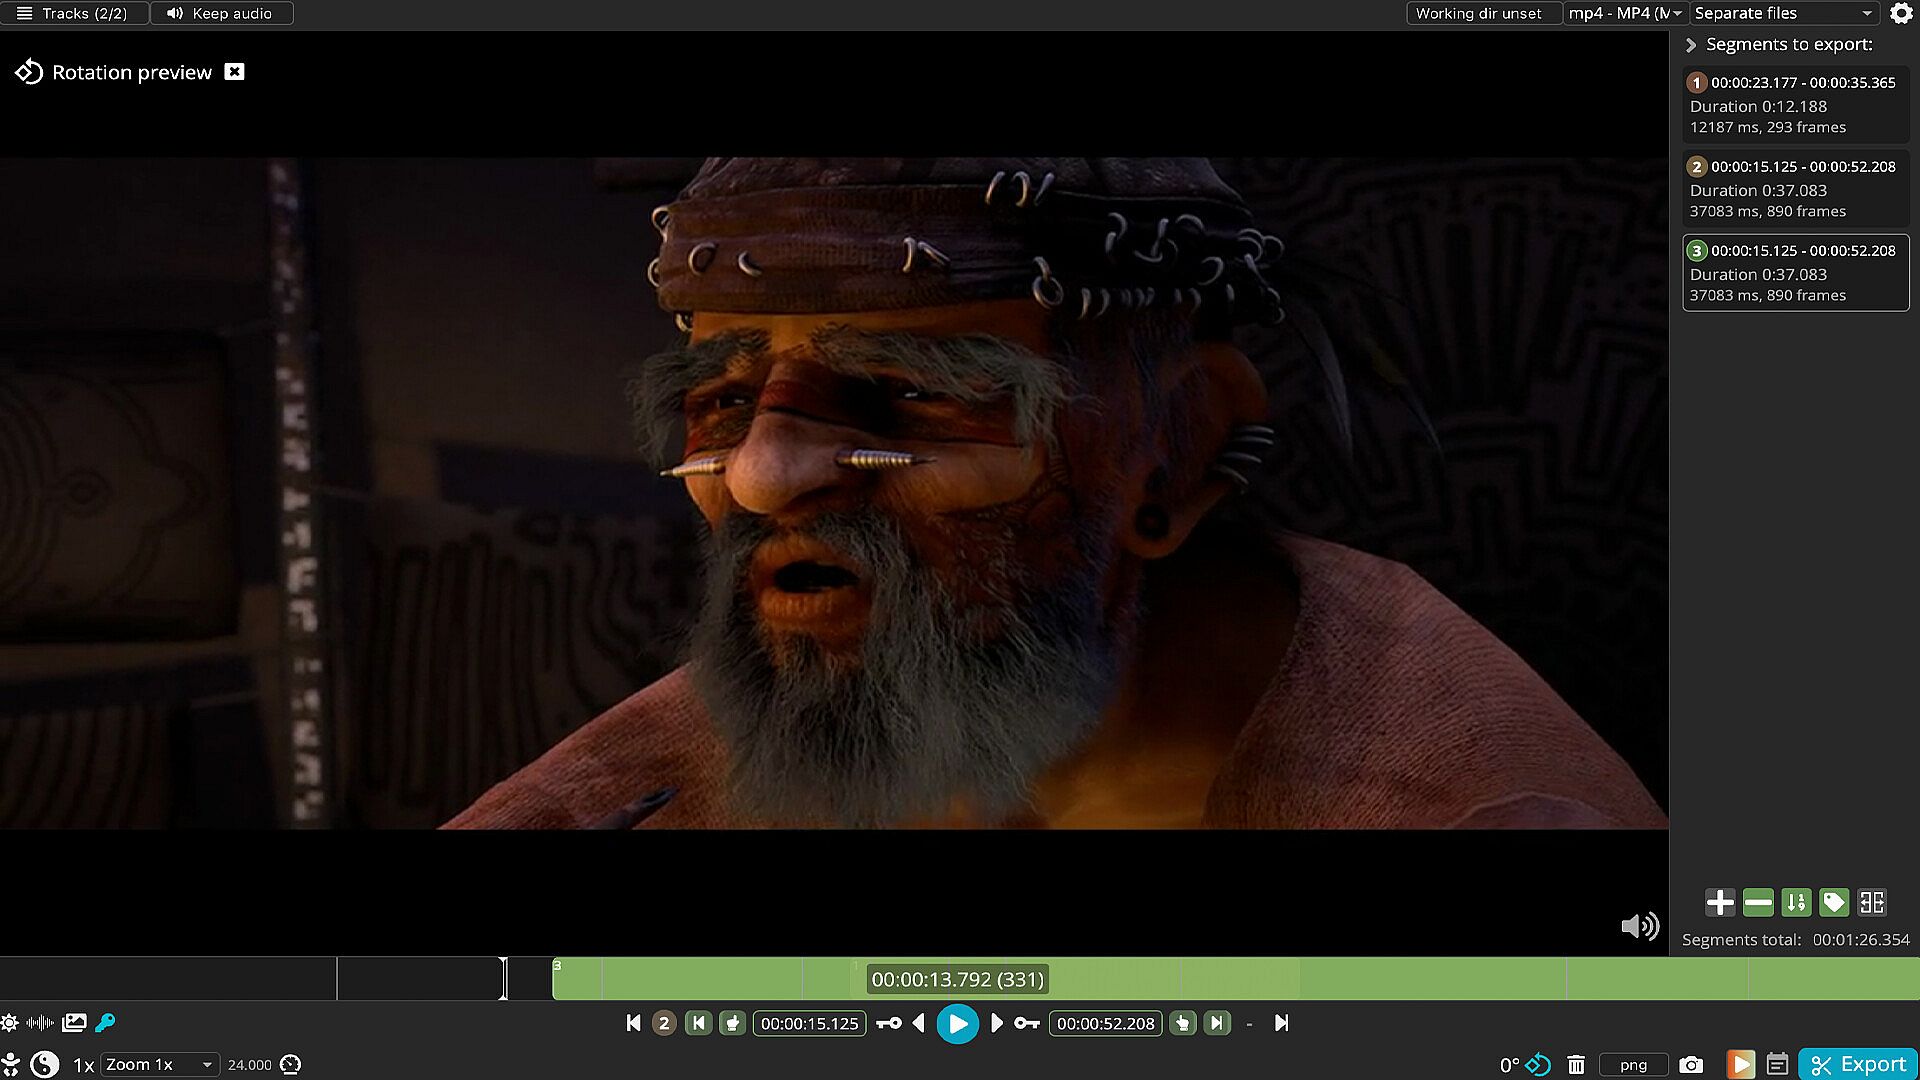This screenshot has height=1080, width=1920.
Task: Click the Export button
Action: coord(1858,1064)
